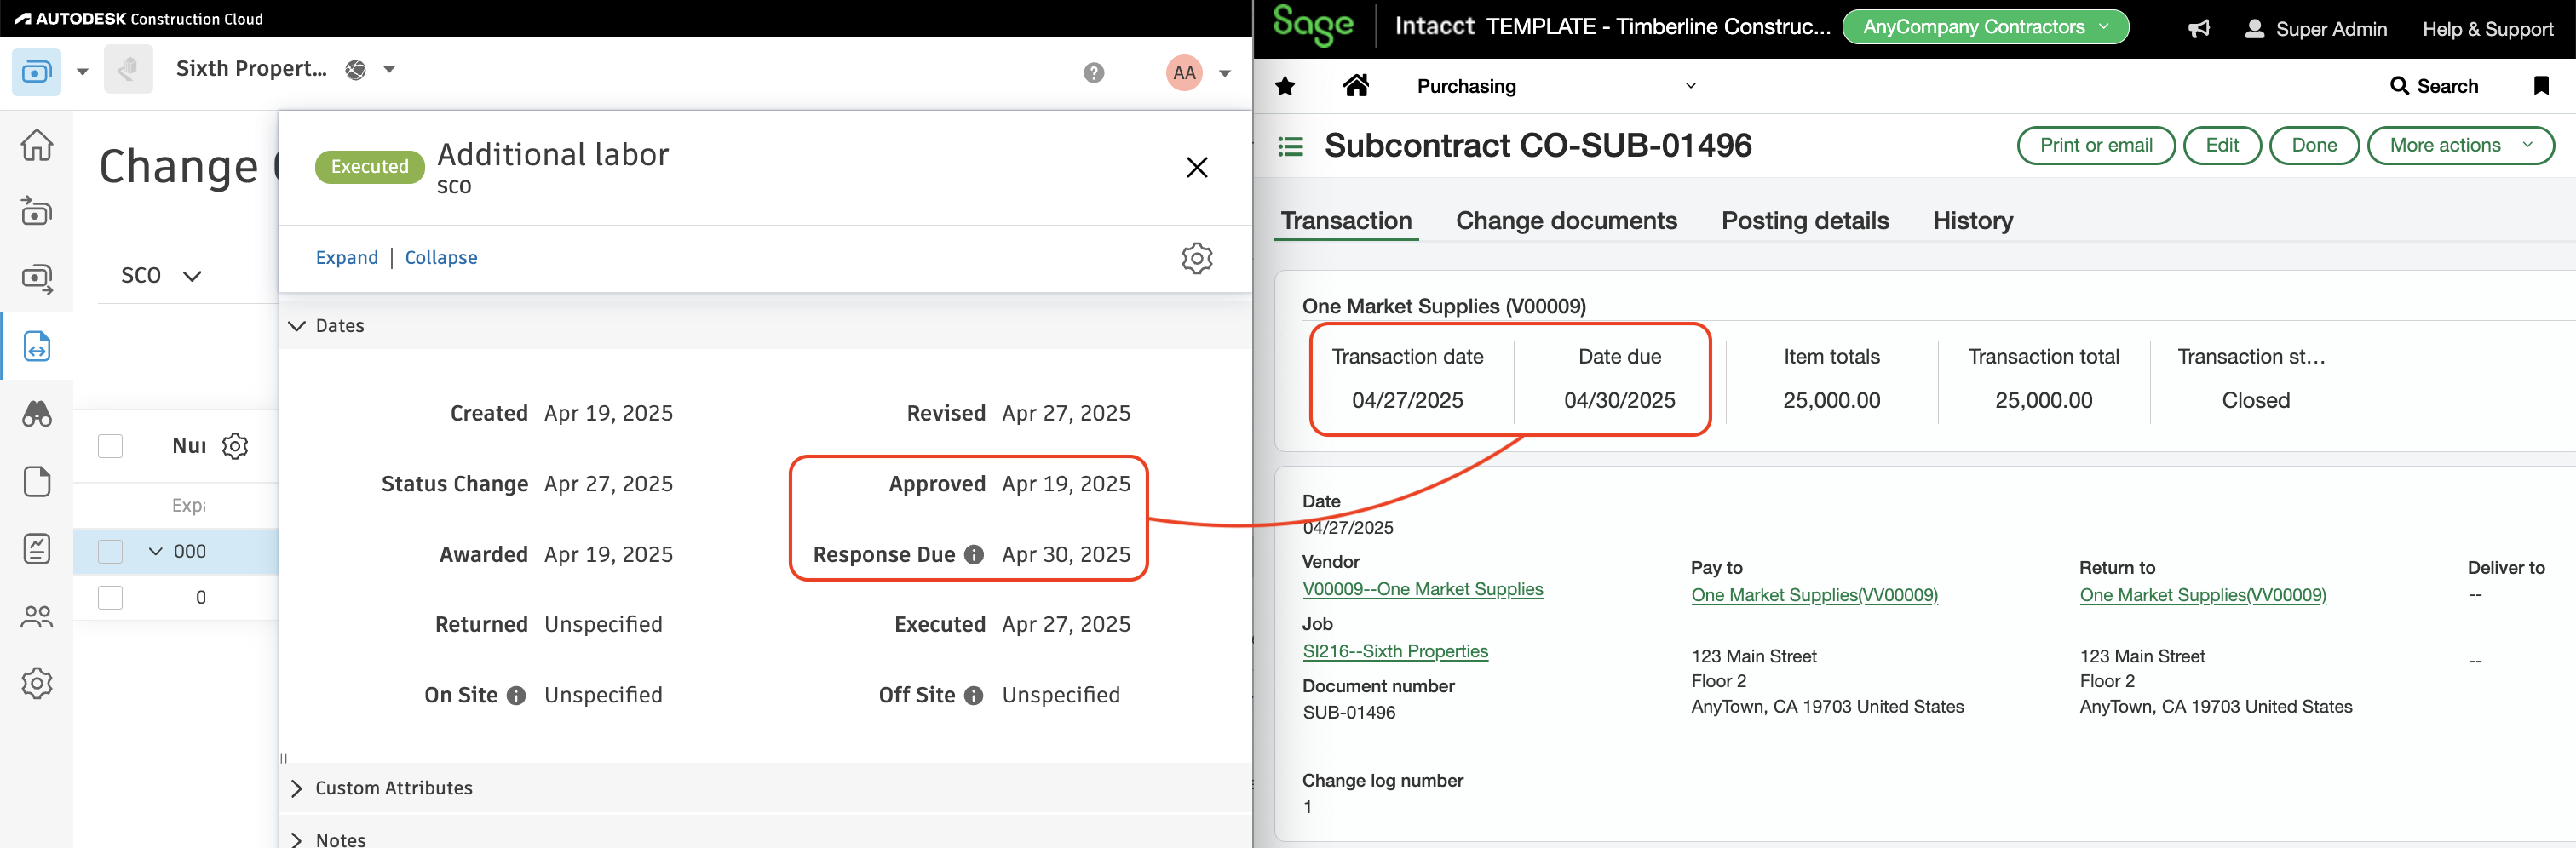The image size is (2576, 848).
Task: Switch to the Transaction tab
Action: (1346, 221)
